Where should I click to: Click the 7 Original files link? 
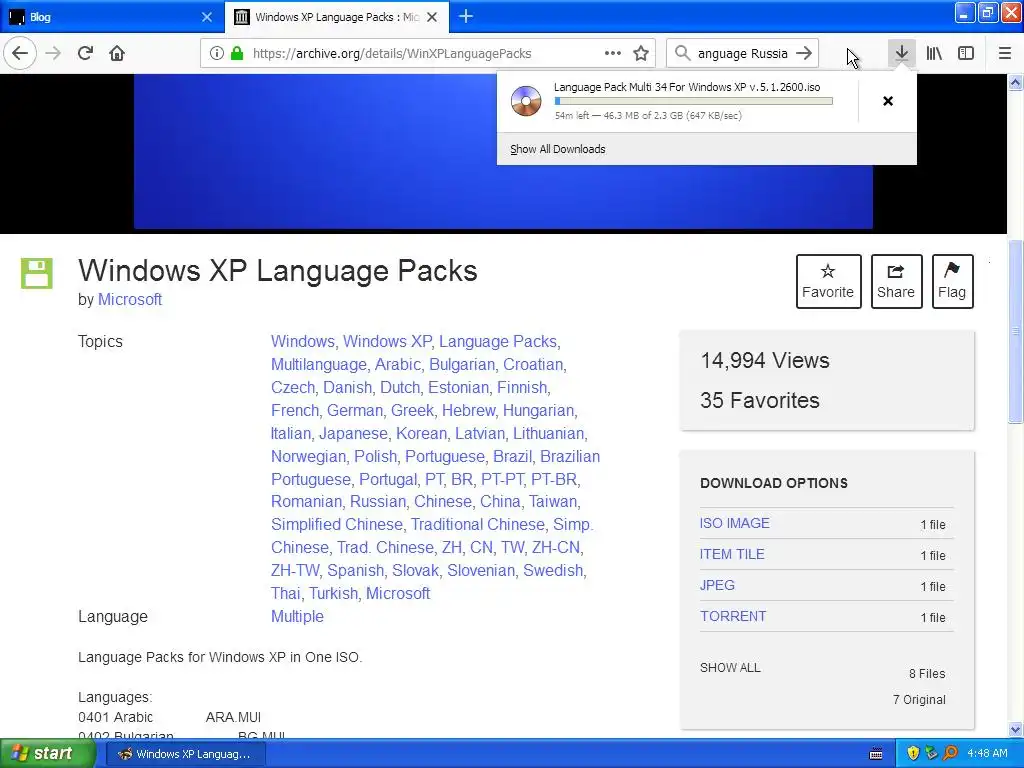click(x=919, y=699)
